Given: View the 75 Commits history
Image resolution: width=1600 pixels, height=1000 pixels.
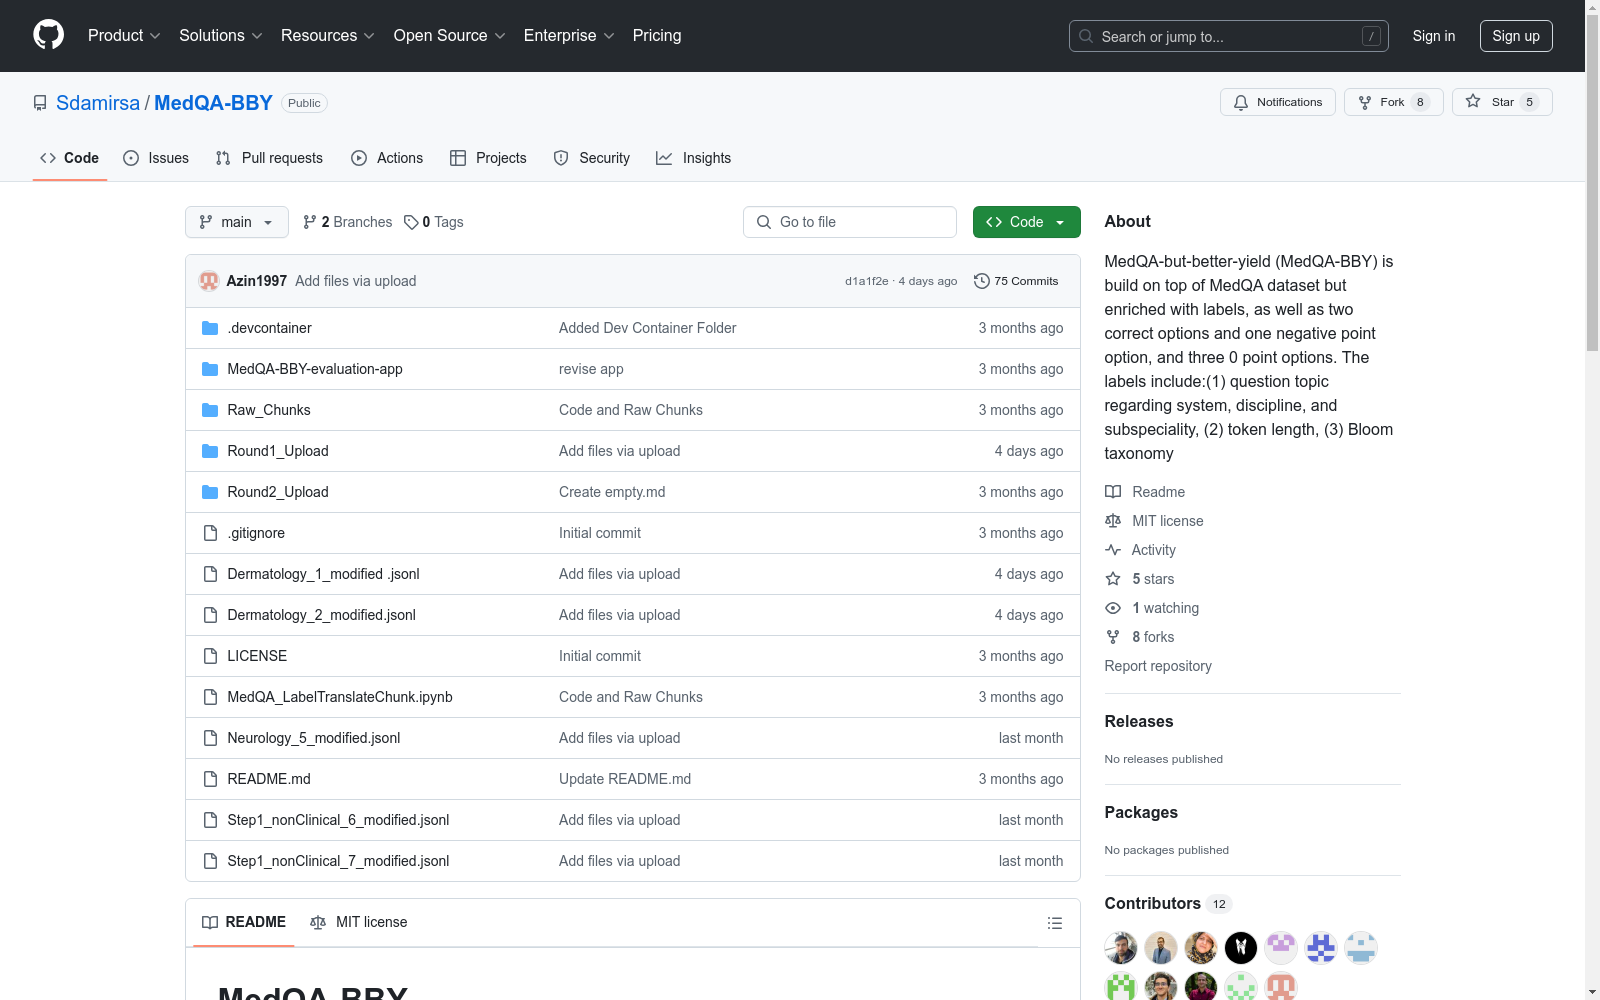Looking at the screenshot, I should point(1016,281).
